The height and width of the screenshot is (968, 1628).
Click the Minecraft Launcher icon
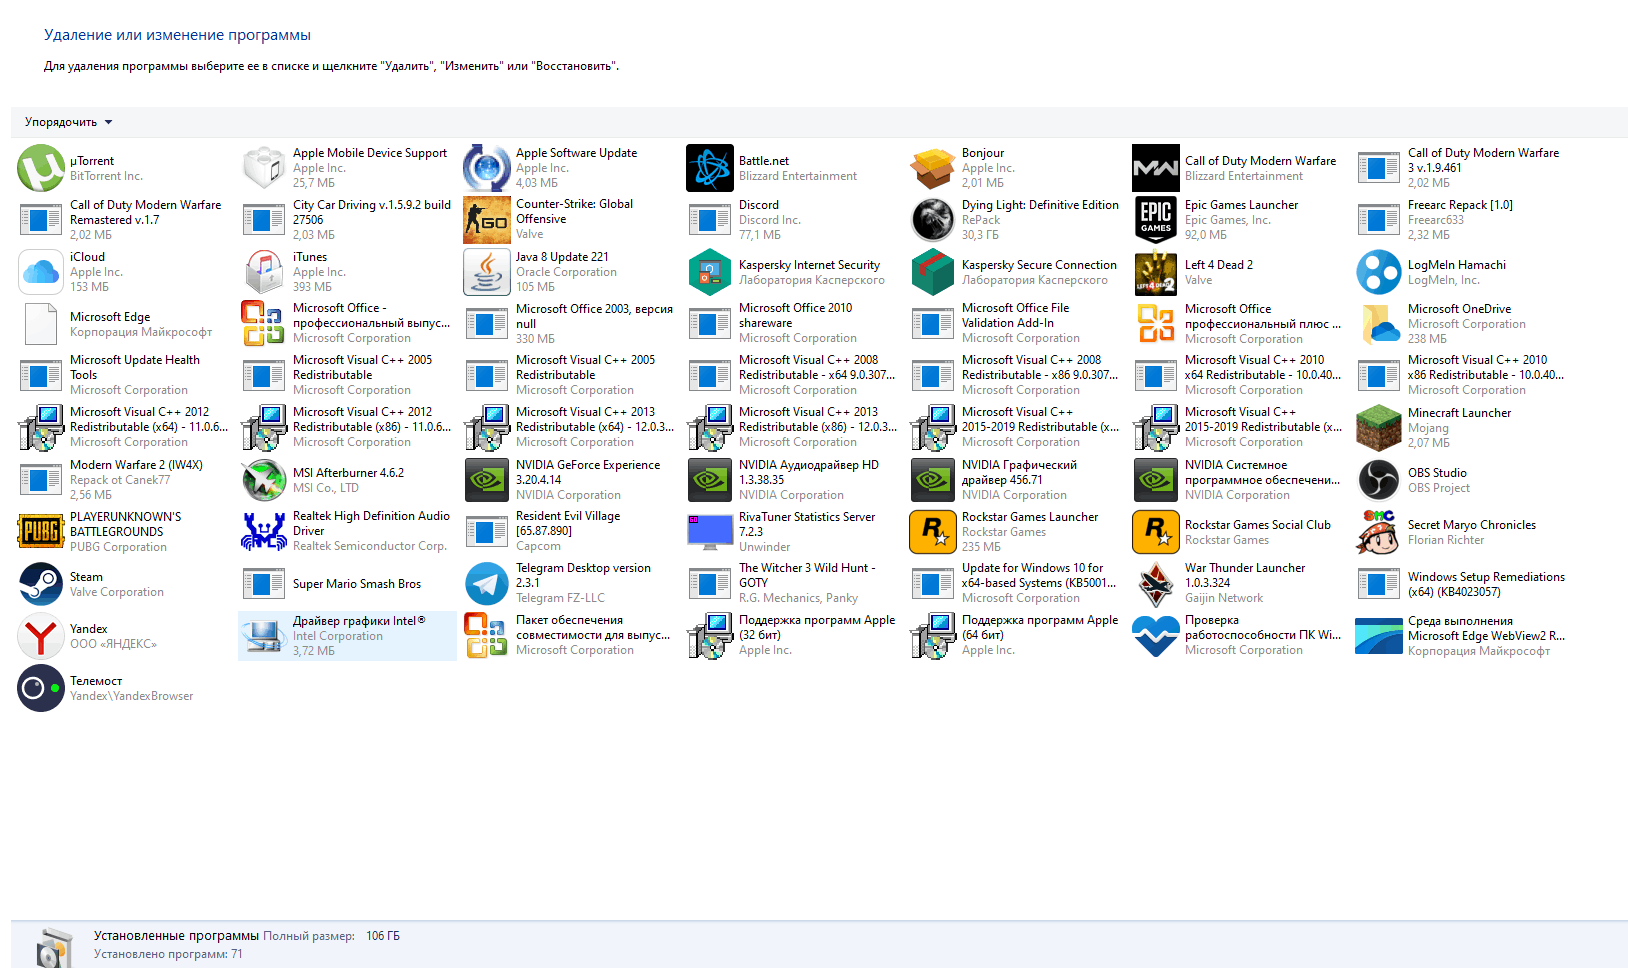point(1379,428)
